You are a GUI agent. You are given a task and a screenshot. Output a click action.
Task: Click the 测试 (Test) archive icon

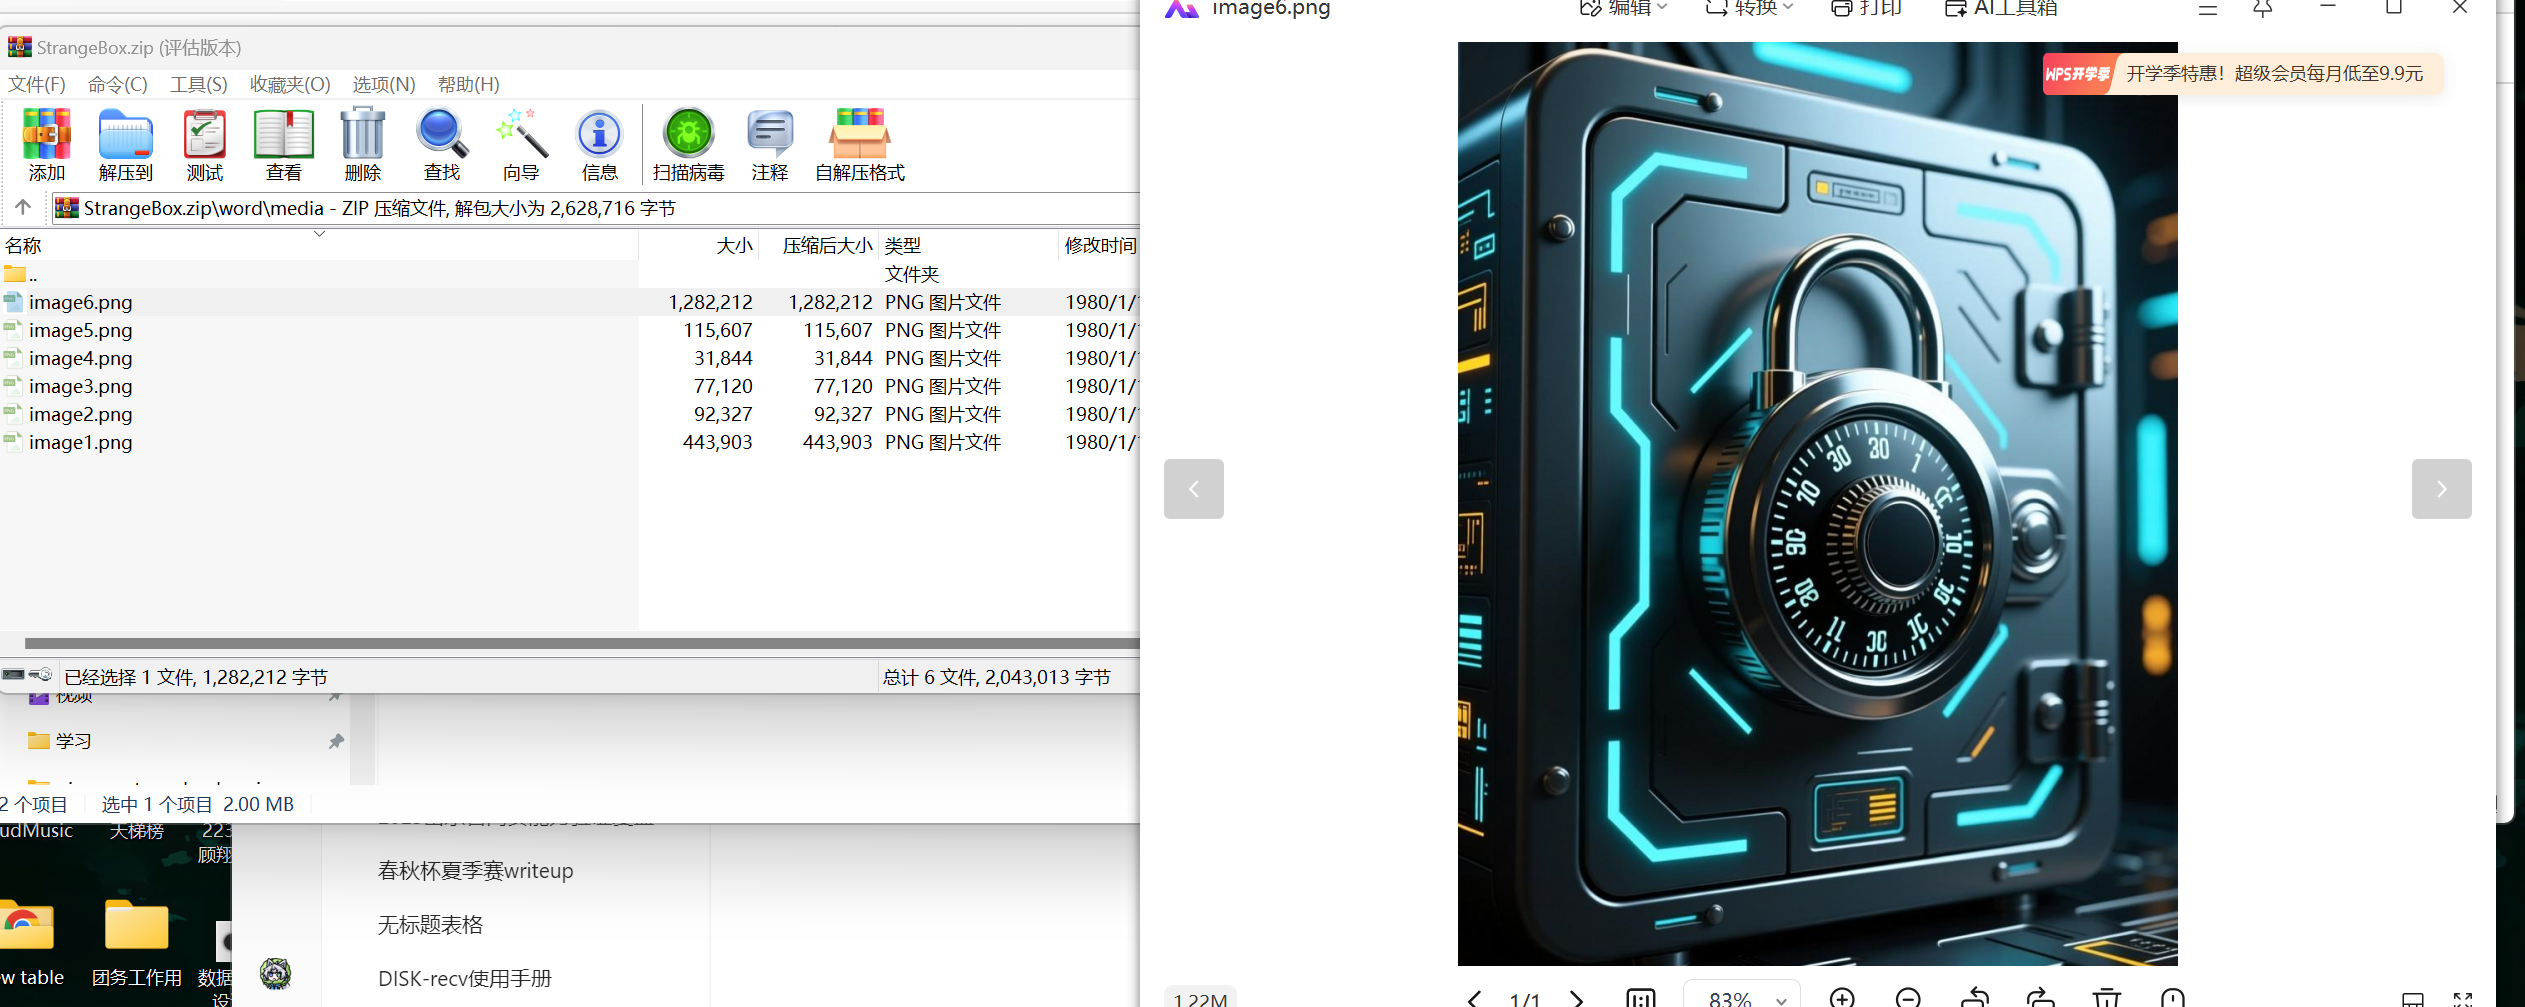(x=204, y=144)
